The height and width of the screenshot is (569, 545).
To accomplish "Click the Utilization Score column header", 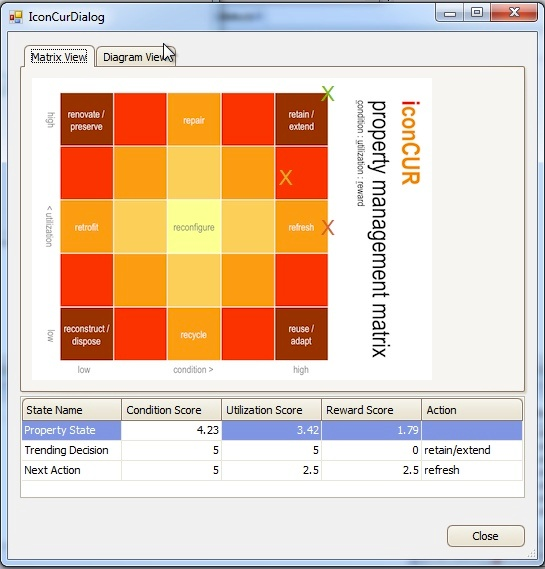I will tap(271, 410).
